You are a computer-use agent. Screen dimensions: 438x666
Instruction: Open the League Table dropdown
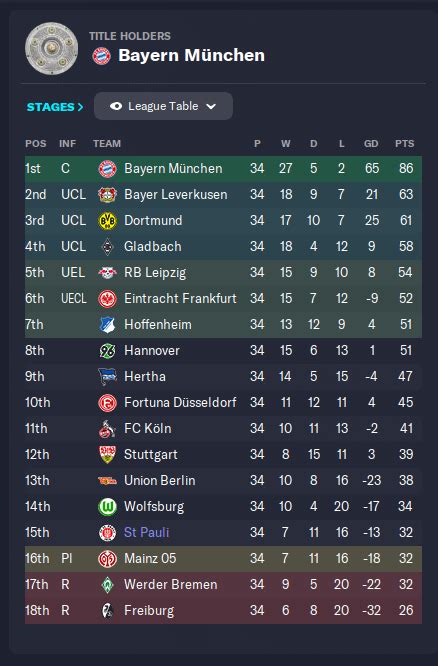pyautogui.click(x=163, y=106)
